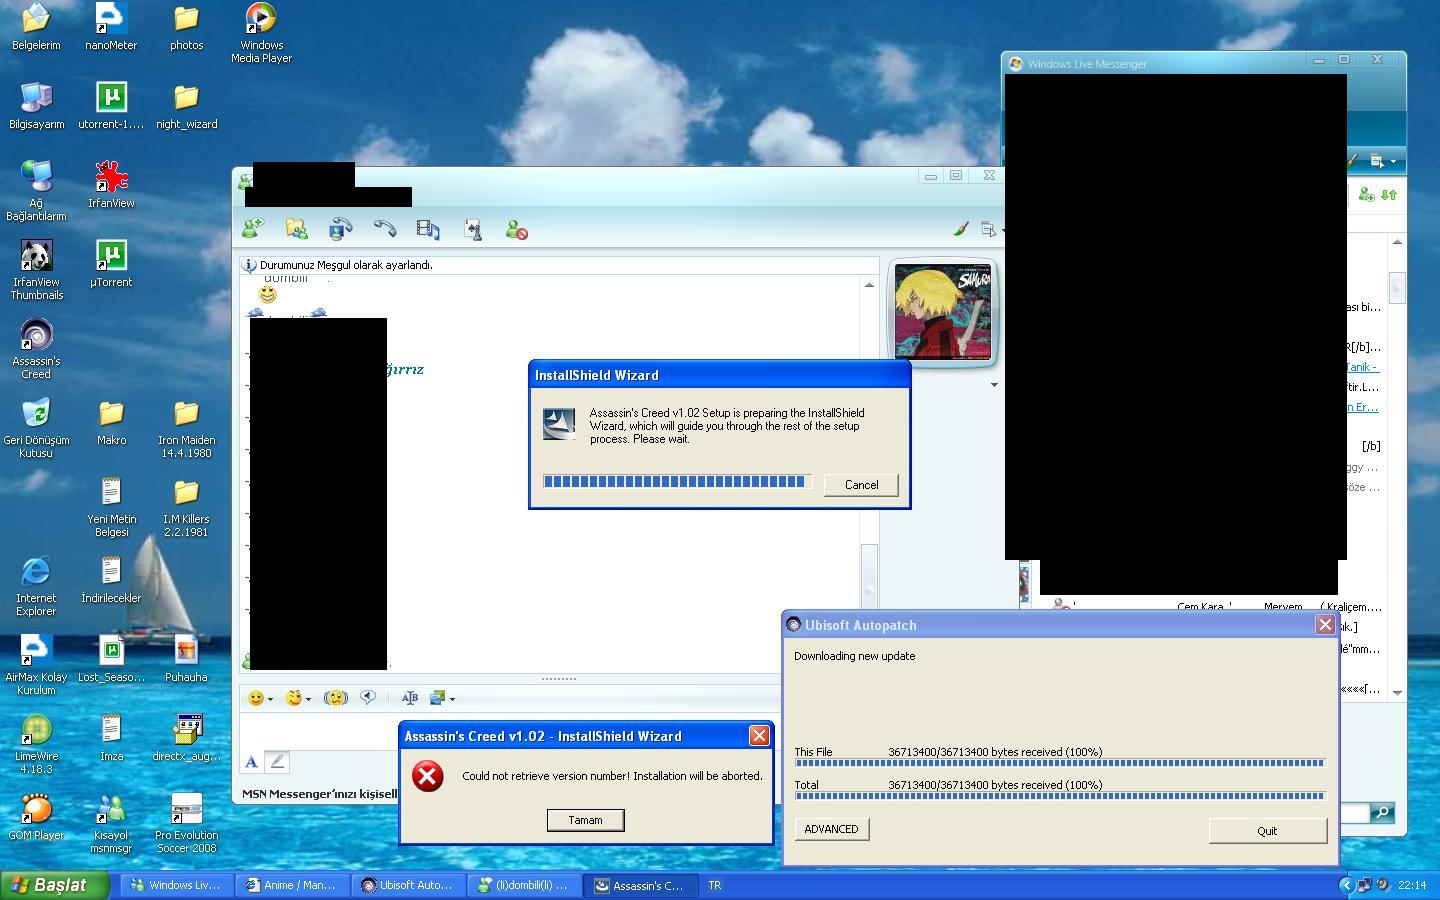Viewport: 1440px width, 900px height.
Task: Open the IrfanView Thumbnails shortcut
Action: [36, 270]
